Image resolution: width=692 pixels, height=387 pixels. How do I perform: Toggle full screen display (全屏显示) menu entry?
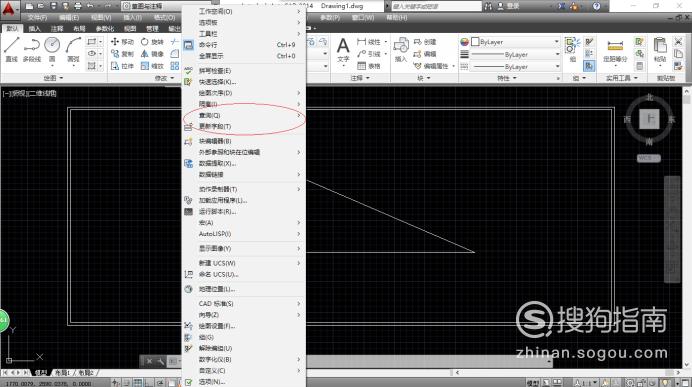[x=244, y=56]
